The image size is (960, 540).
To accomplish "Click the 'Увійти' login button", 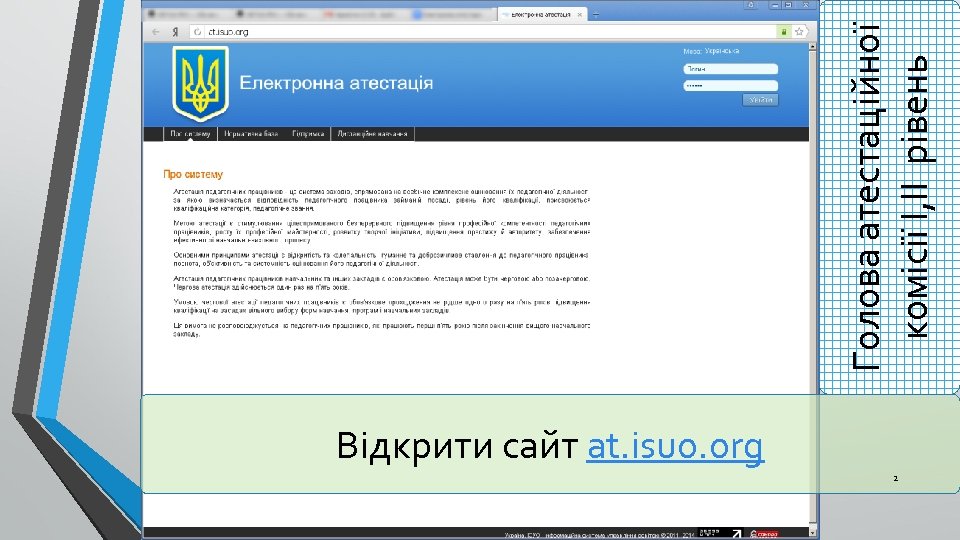I will pos(760,100).
